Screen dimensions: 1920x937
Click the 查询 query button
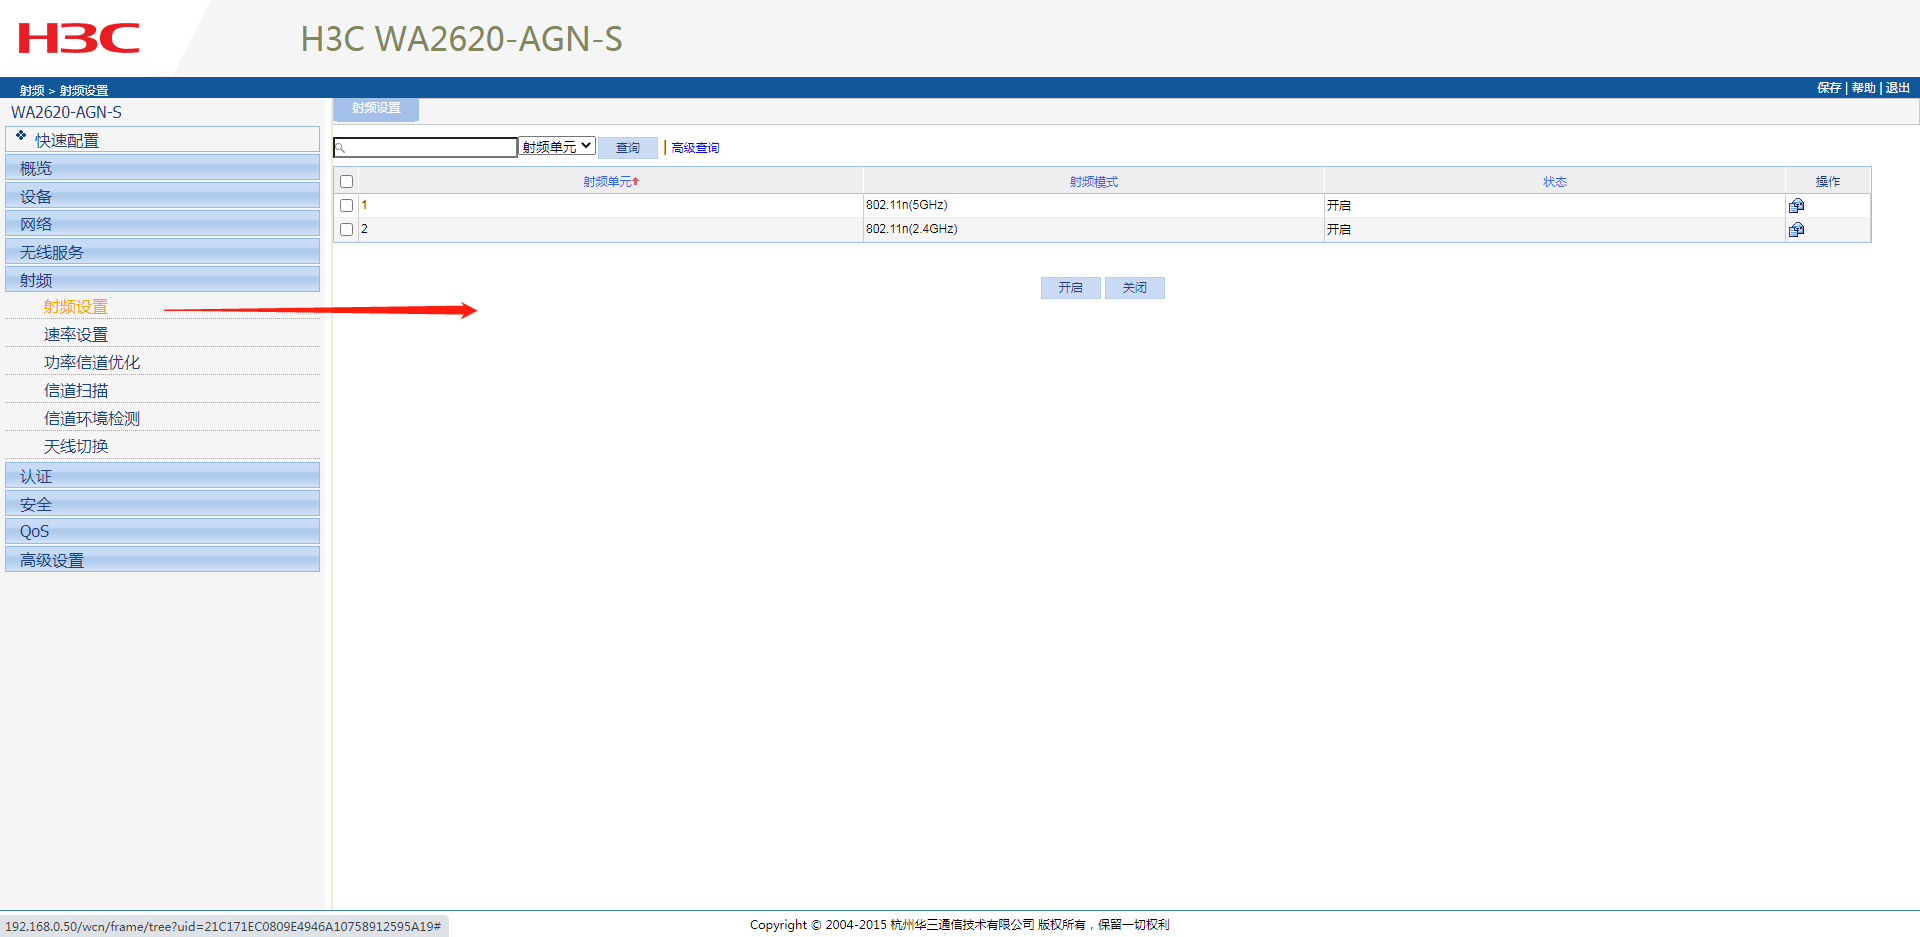[628, 148]
